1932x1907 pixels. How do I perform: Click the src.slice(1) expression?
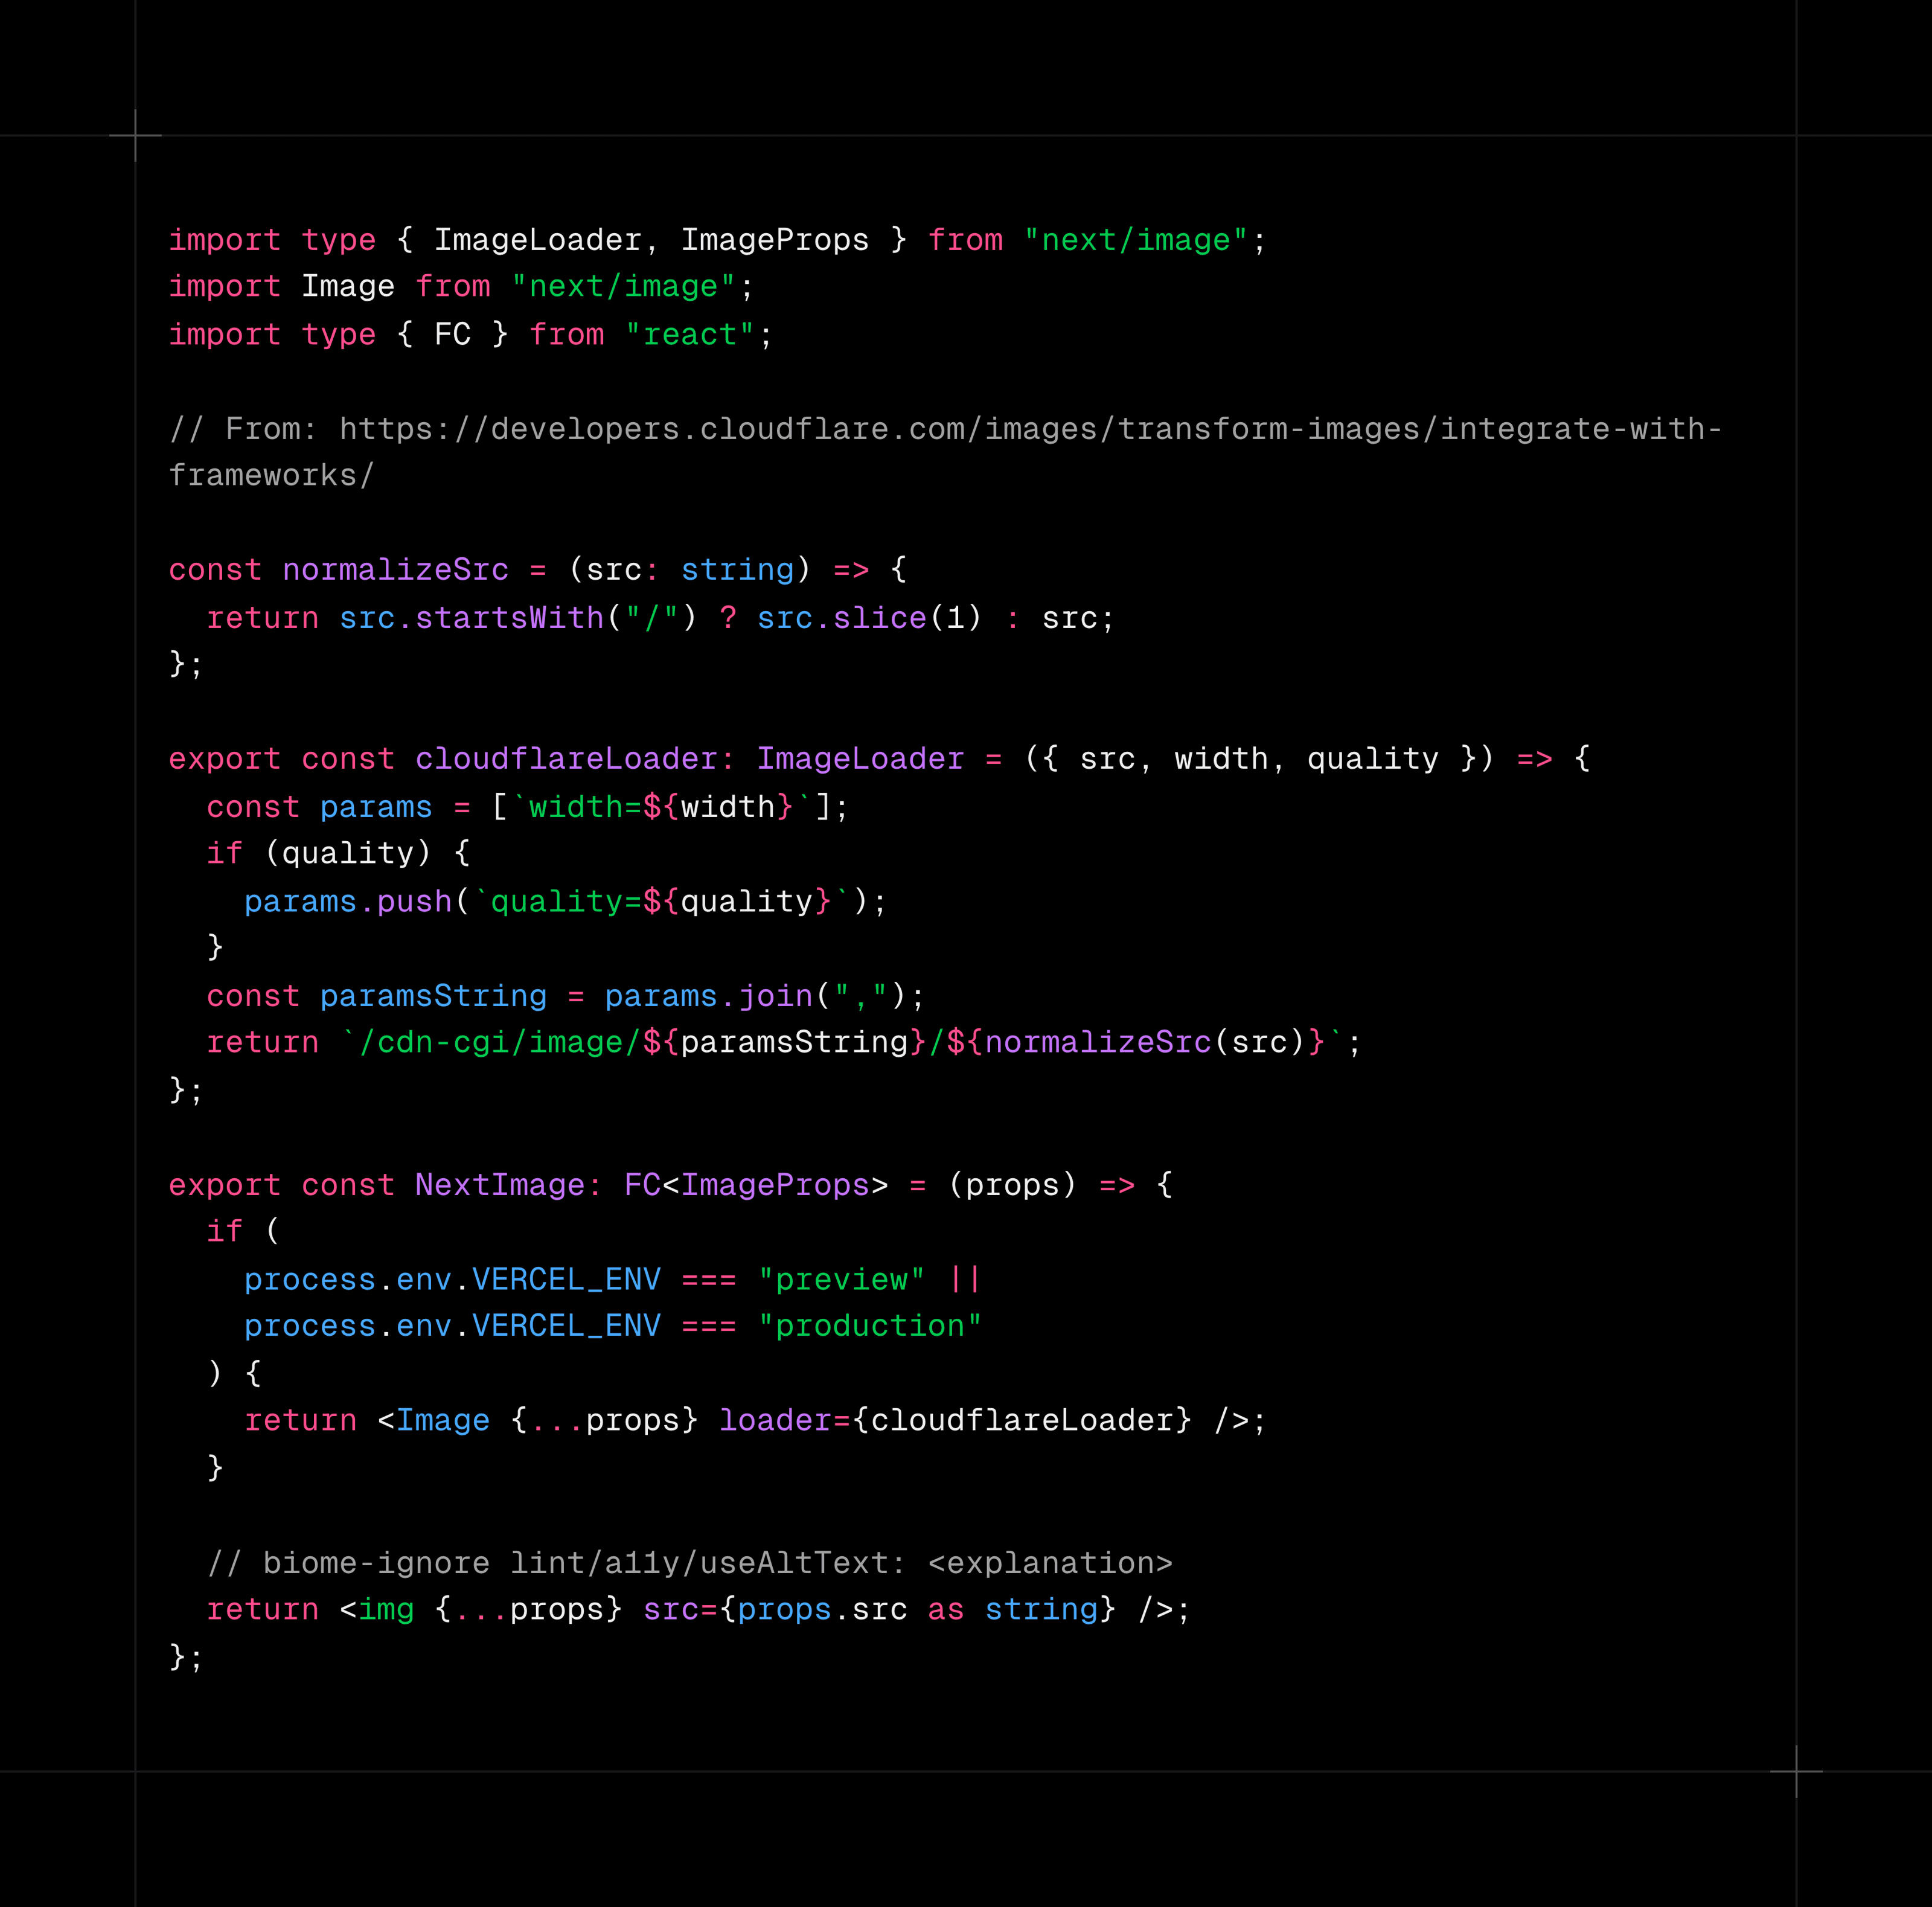[869, 618]
